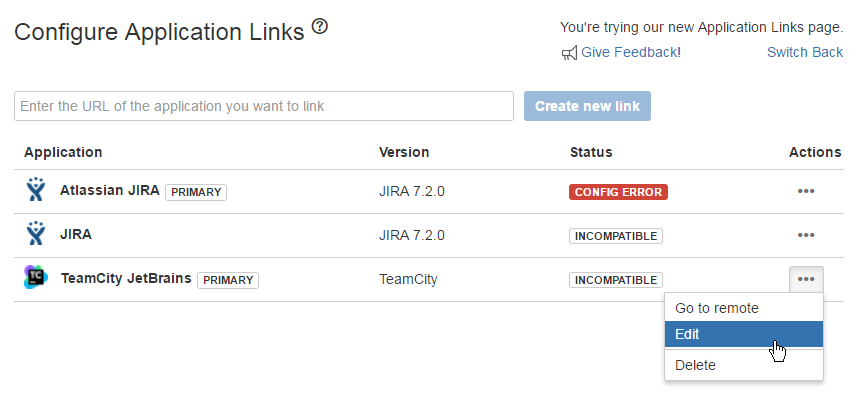
Task: Click the PRIMARY badge beside TeamCity JetBrains
Action: point(228,280)
